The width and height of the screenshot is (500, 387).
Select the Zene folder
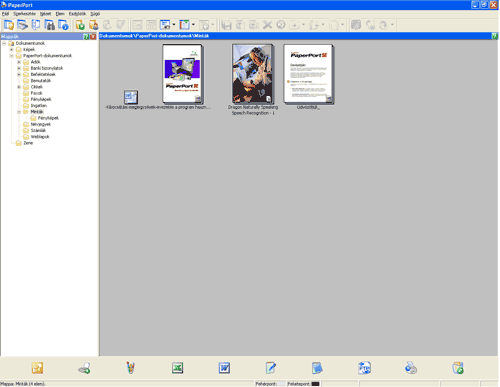28,143
